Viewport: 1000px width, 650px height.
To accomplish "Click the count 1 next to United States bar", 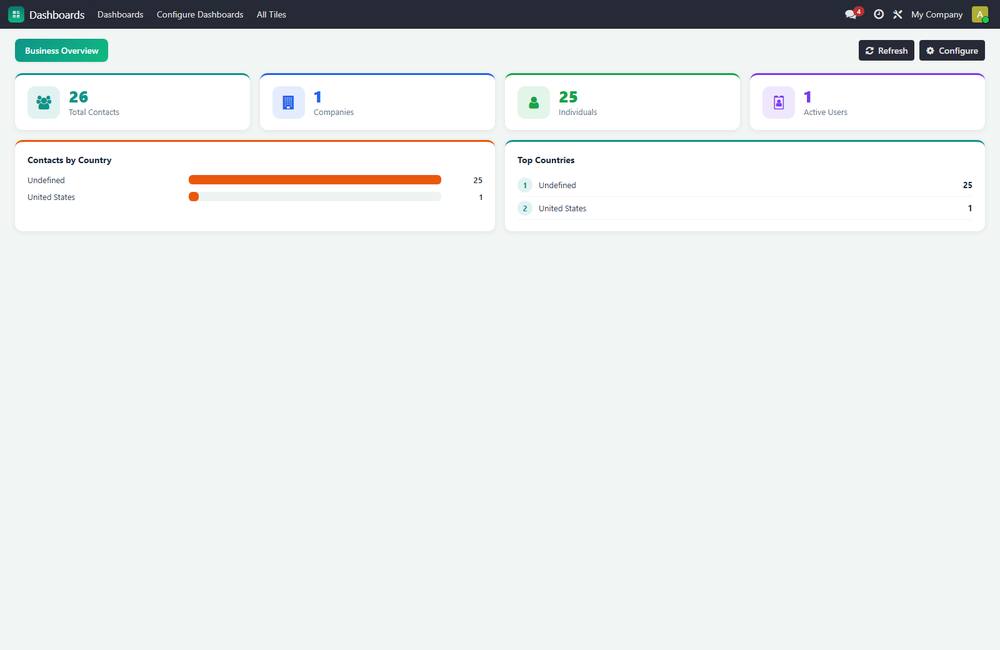I will [x=480, y=197].
